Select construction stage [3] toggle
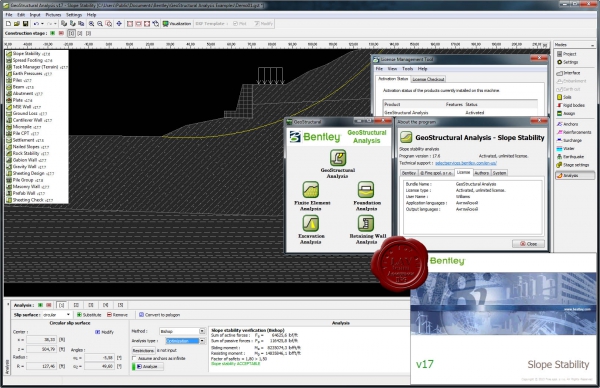This screenshot has width=600, height=388. (x=88, y=33)
